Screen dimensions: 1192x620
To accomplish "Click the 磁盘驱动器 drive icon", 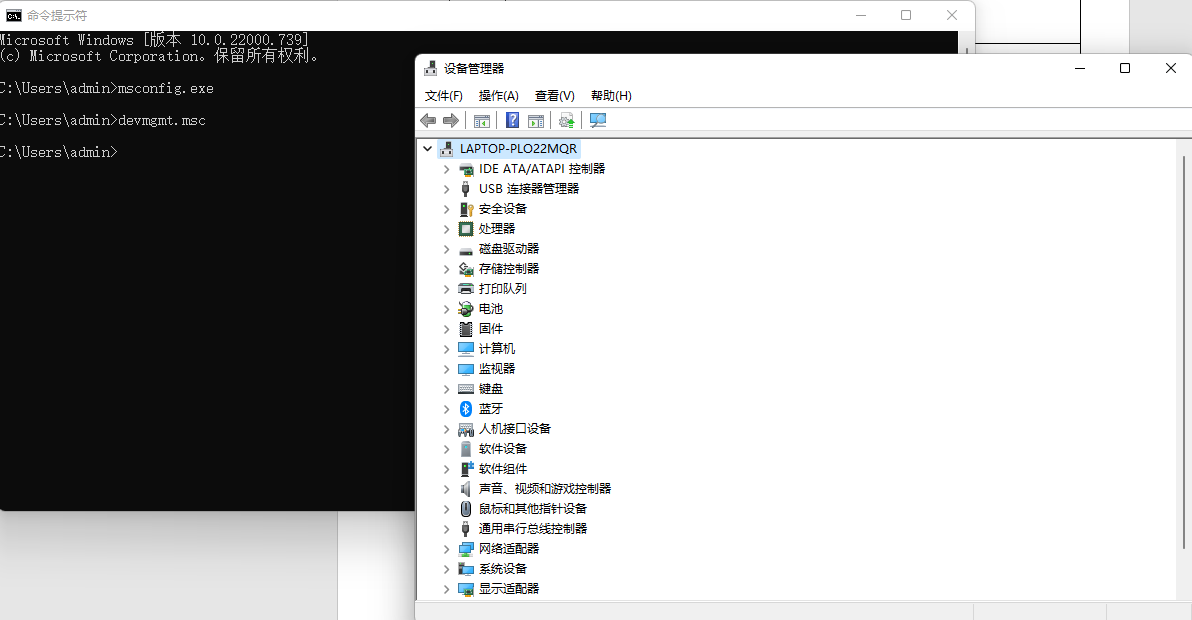I will (466, 249).
